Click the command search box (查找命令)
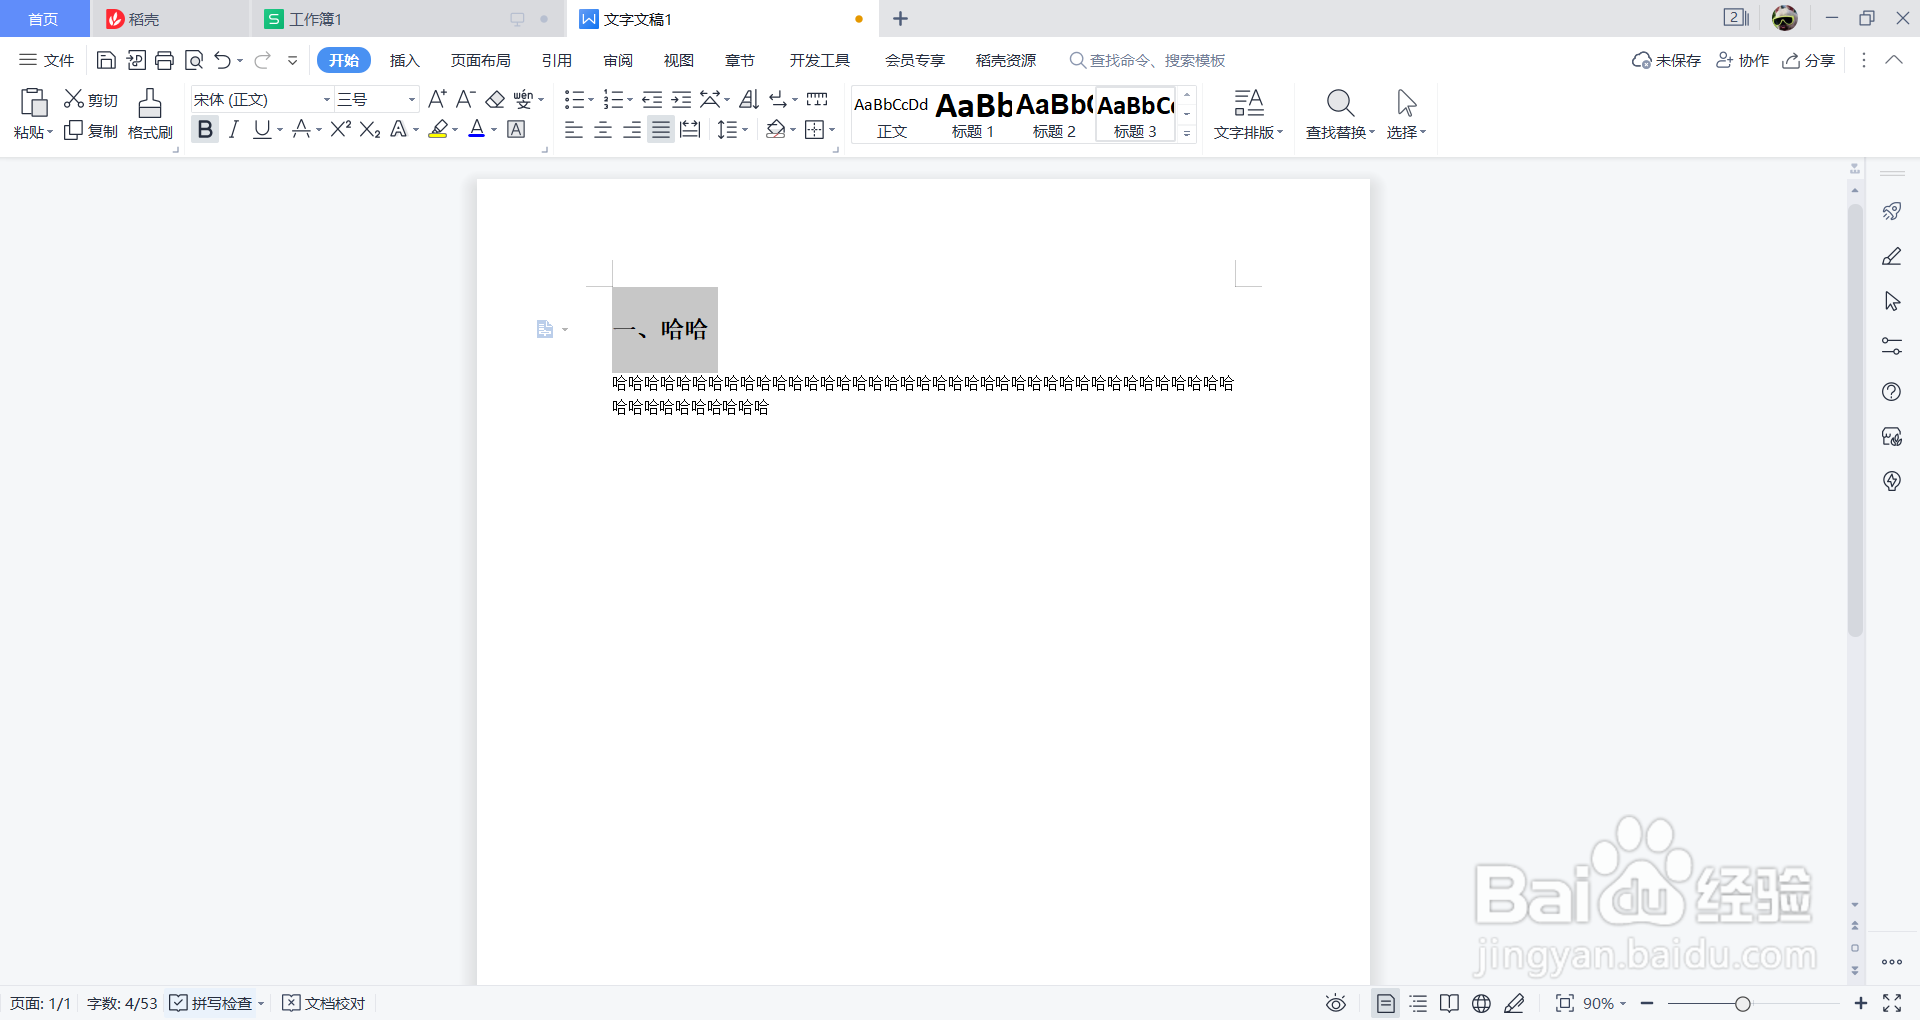This screenshot has height=1020, width=1920. click(x=1148, y=60)
